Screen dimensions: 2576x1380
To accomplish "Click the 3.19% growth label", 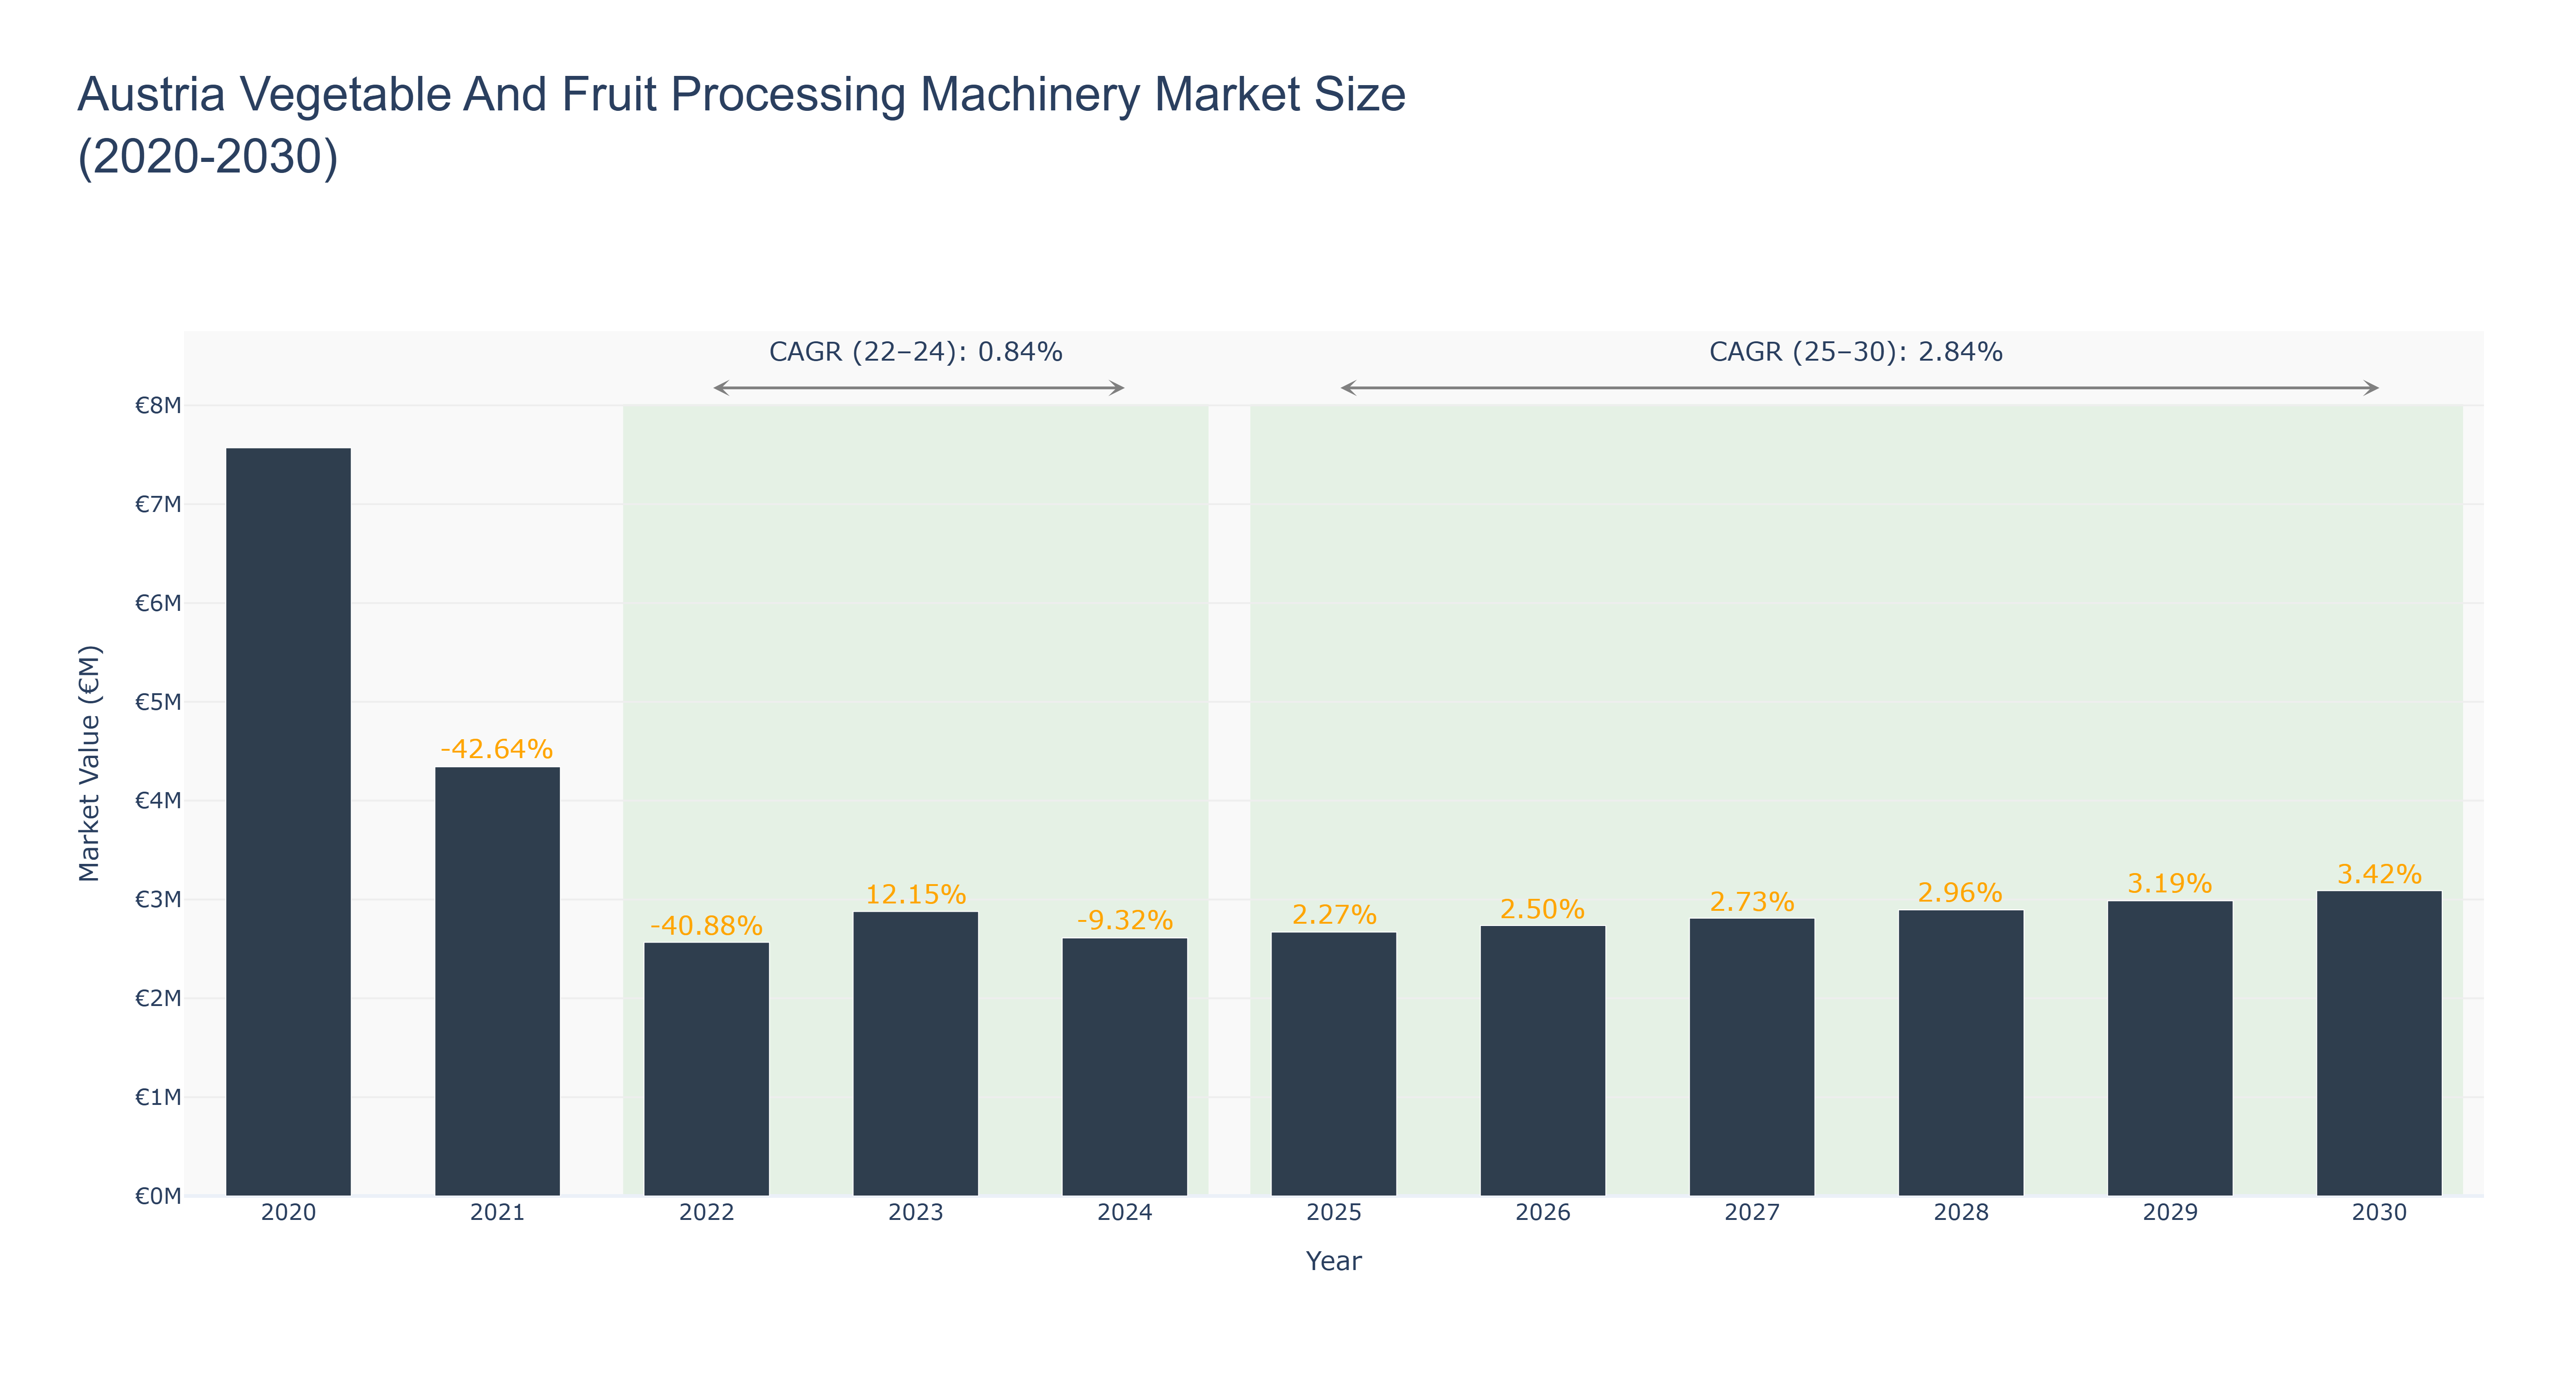I will coord(2169,883).
